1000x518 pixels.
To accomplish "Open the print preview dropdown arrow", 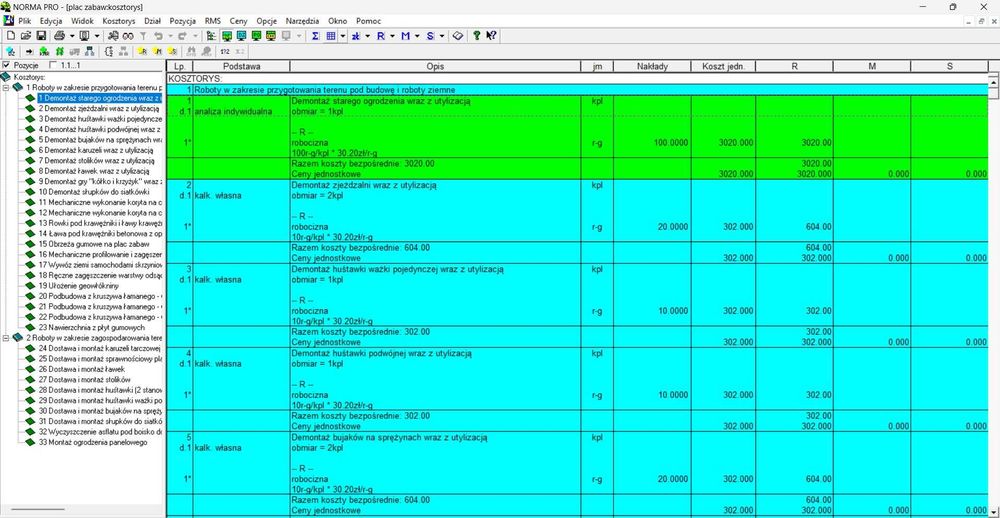I will pyautogui.click(x=97, y=36).
